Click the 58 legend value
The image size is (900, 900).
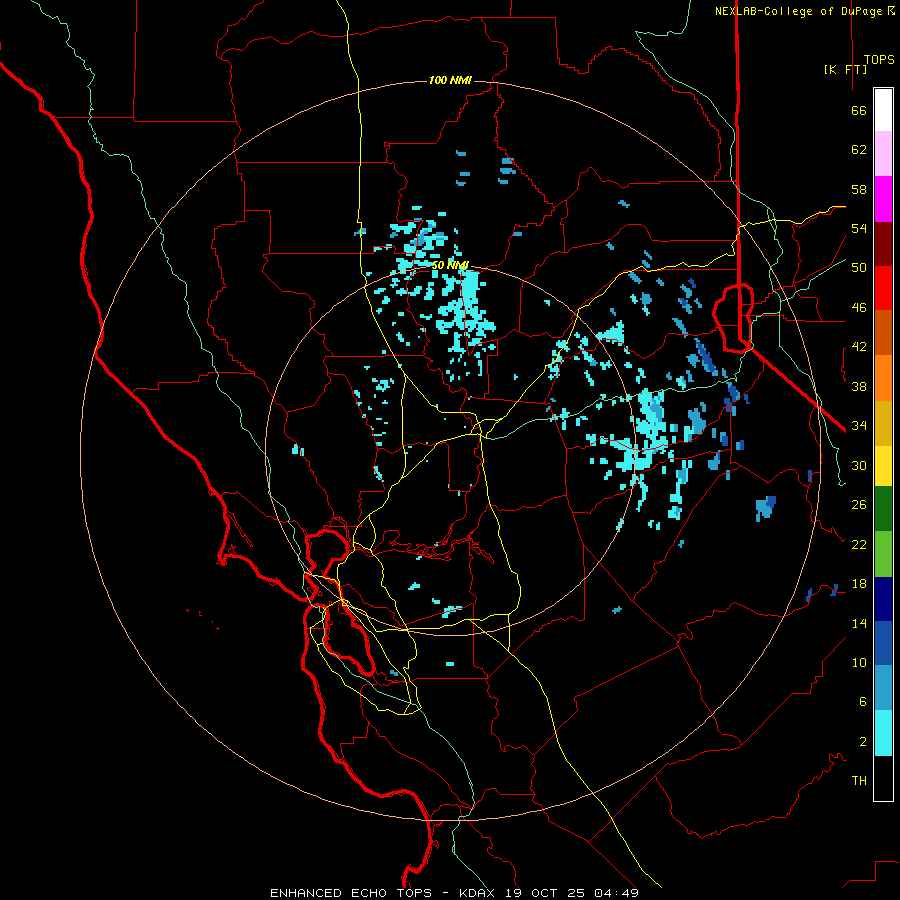pos(859,189)
